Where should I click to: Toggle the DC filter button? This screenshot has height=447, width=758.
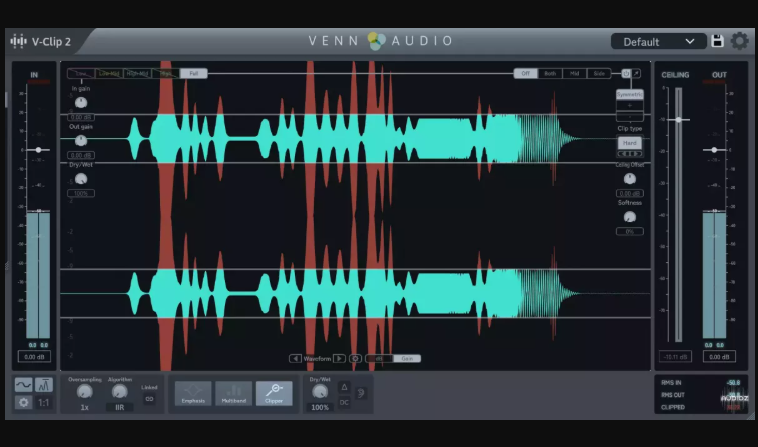tap(344, 402)
